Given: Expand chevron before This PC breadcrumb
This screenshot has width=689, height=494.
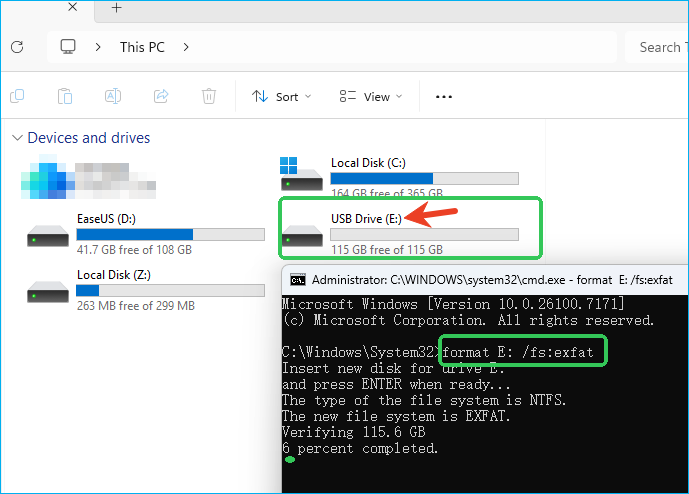Looking at the screenshot, I should (98, 47).
